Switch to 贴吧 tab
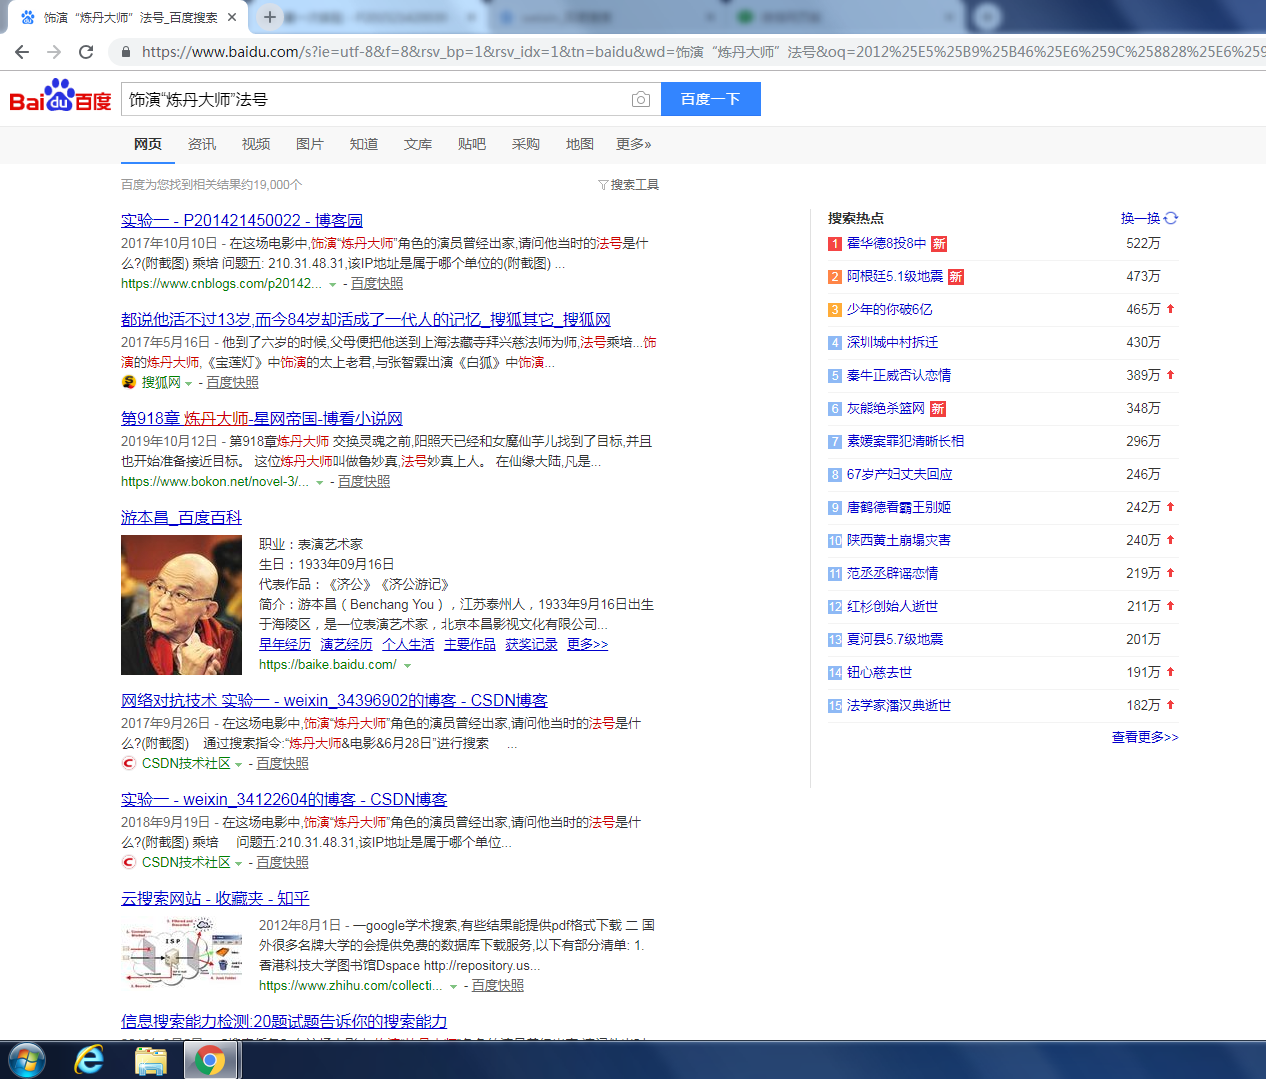Image resolution: width=1266 pixels, height=1079 pixels. (472, 144)
